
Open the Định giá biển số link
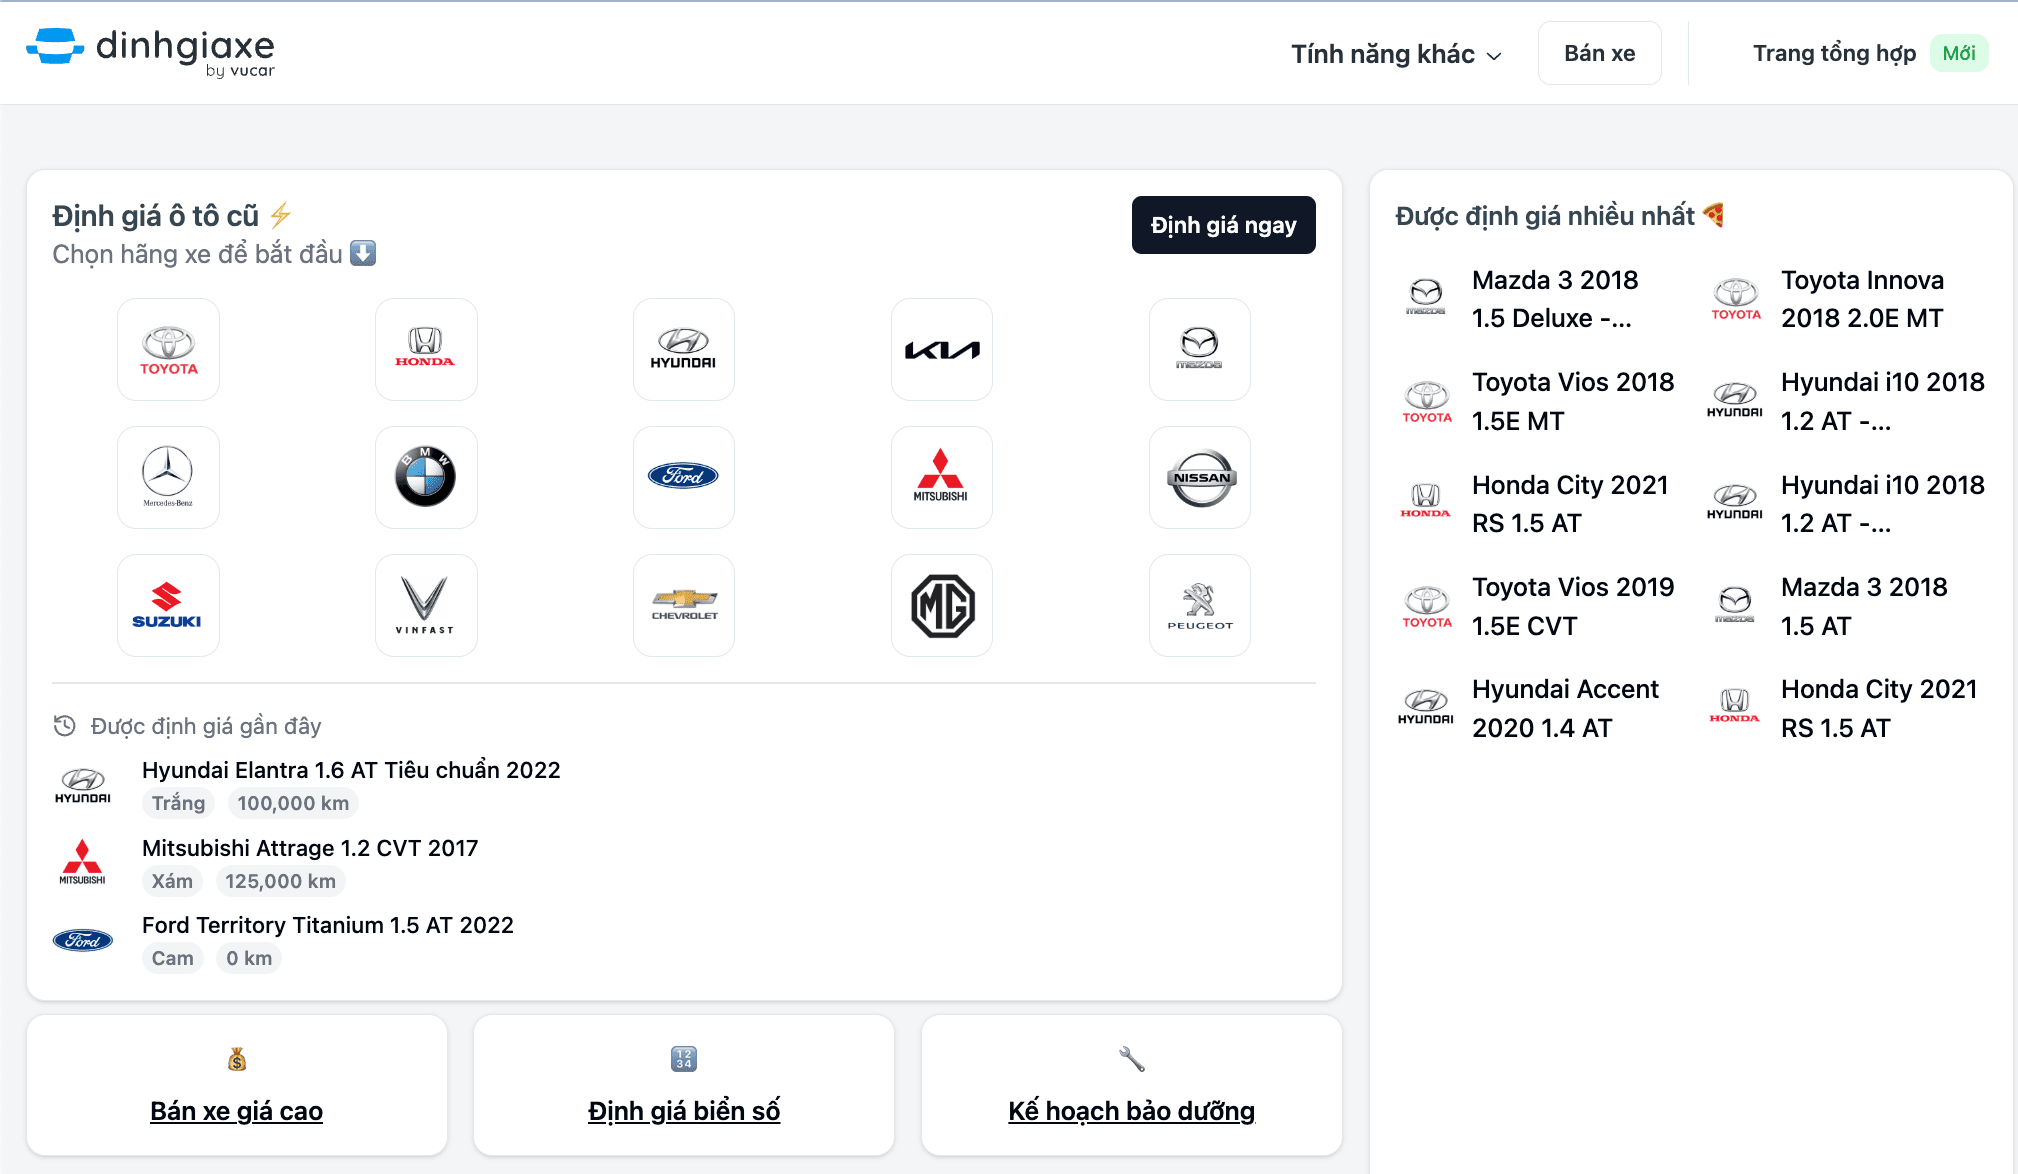[x=684, y=1111]
